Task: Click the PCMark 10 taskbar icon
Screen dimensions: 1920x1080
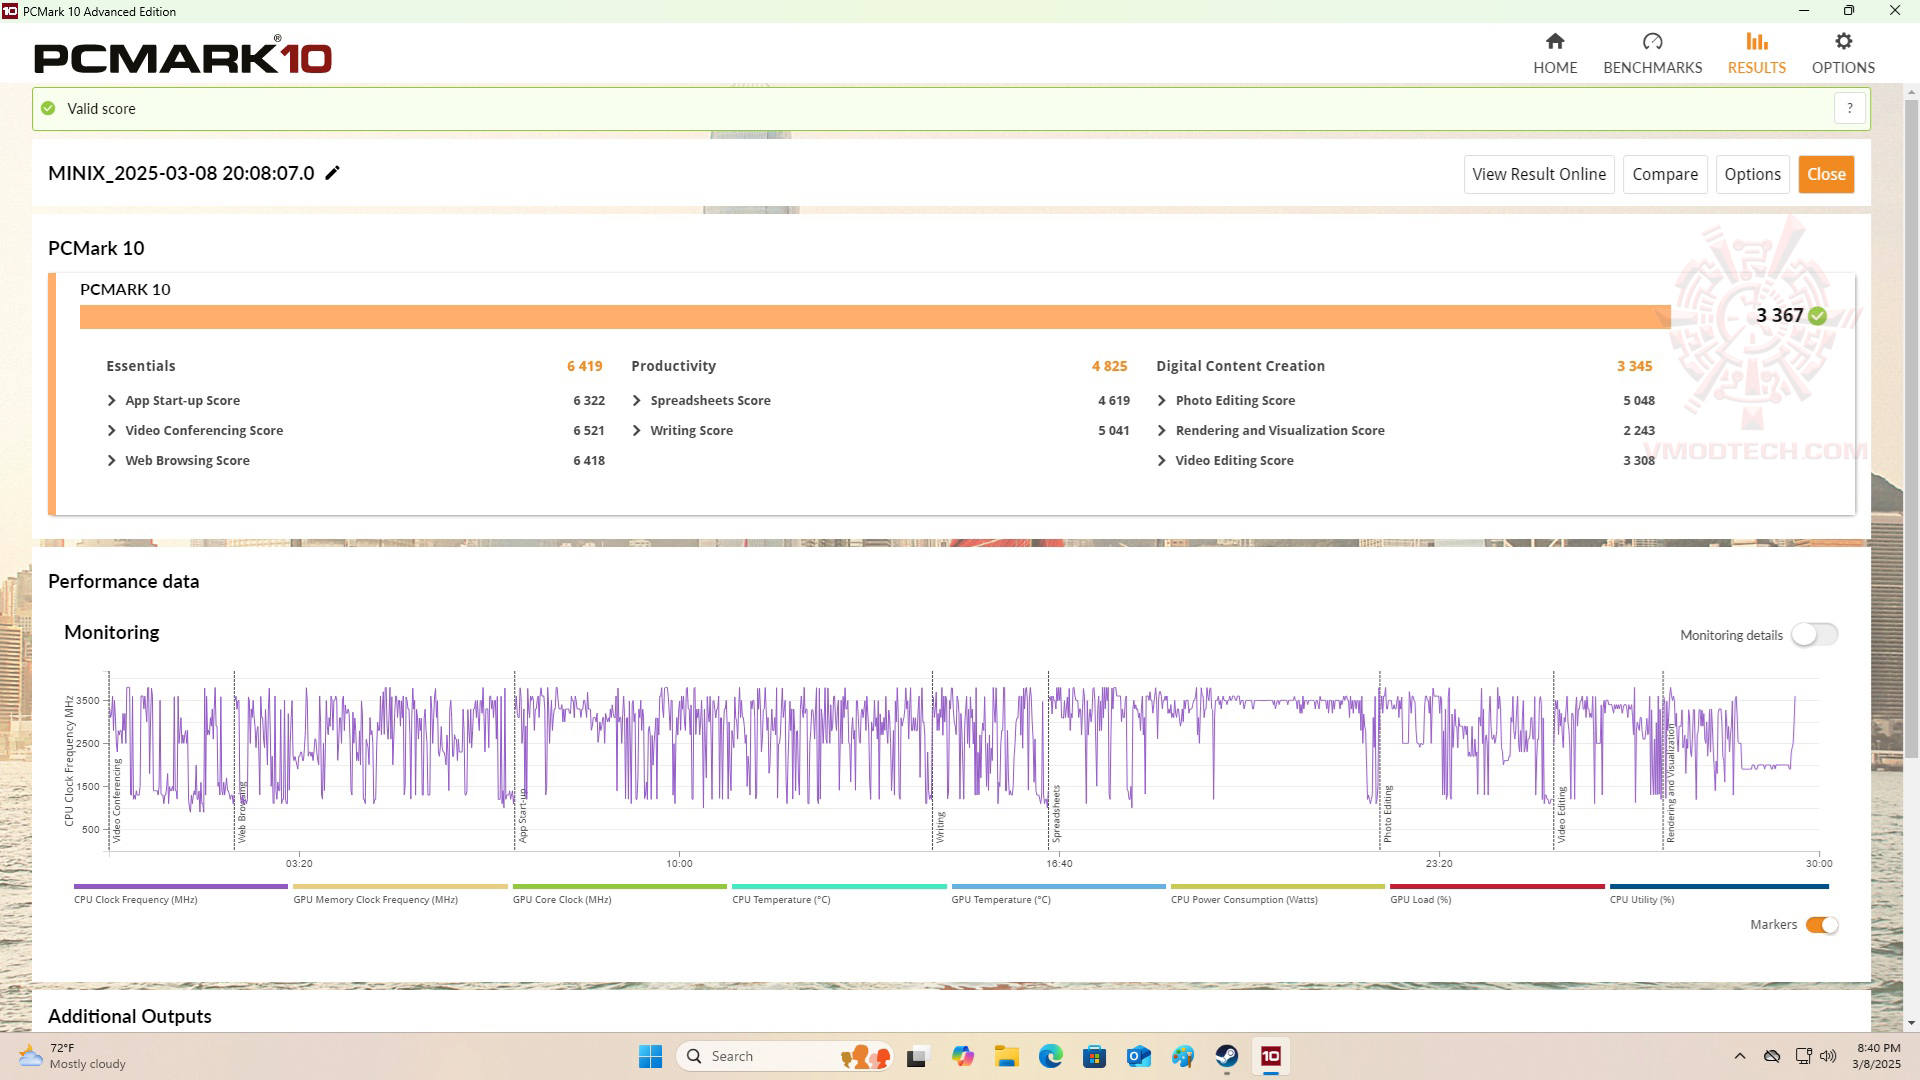Action: coord(1270,1056)
